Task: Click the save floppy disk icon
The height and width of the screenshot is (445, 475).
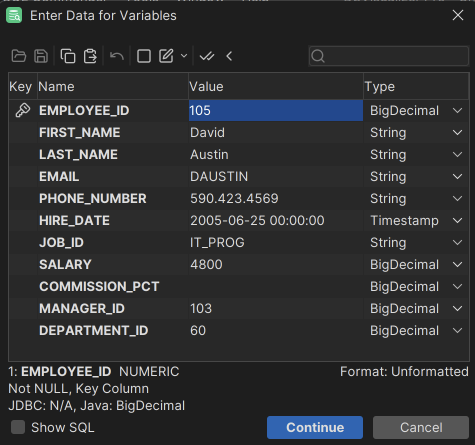Action: [x=41, y=56]
